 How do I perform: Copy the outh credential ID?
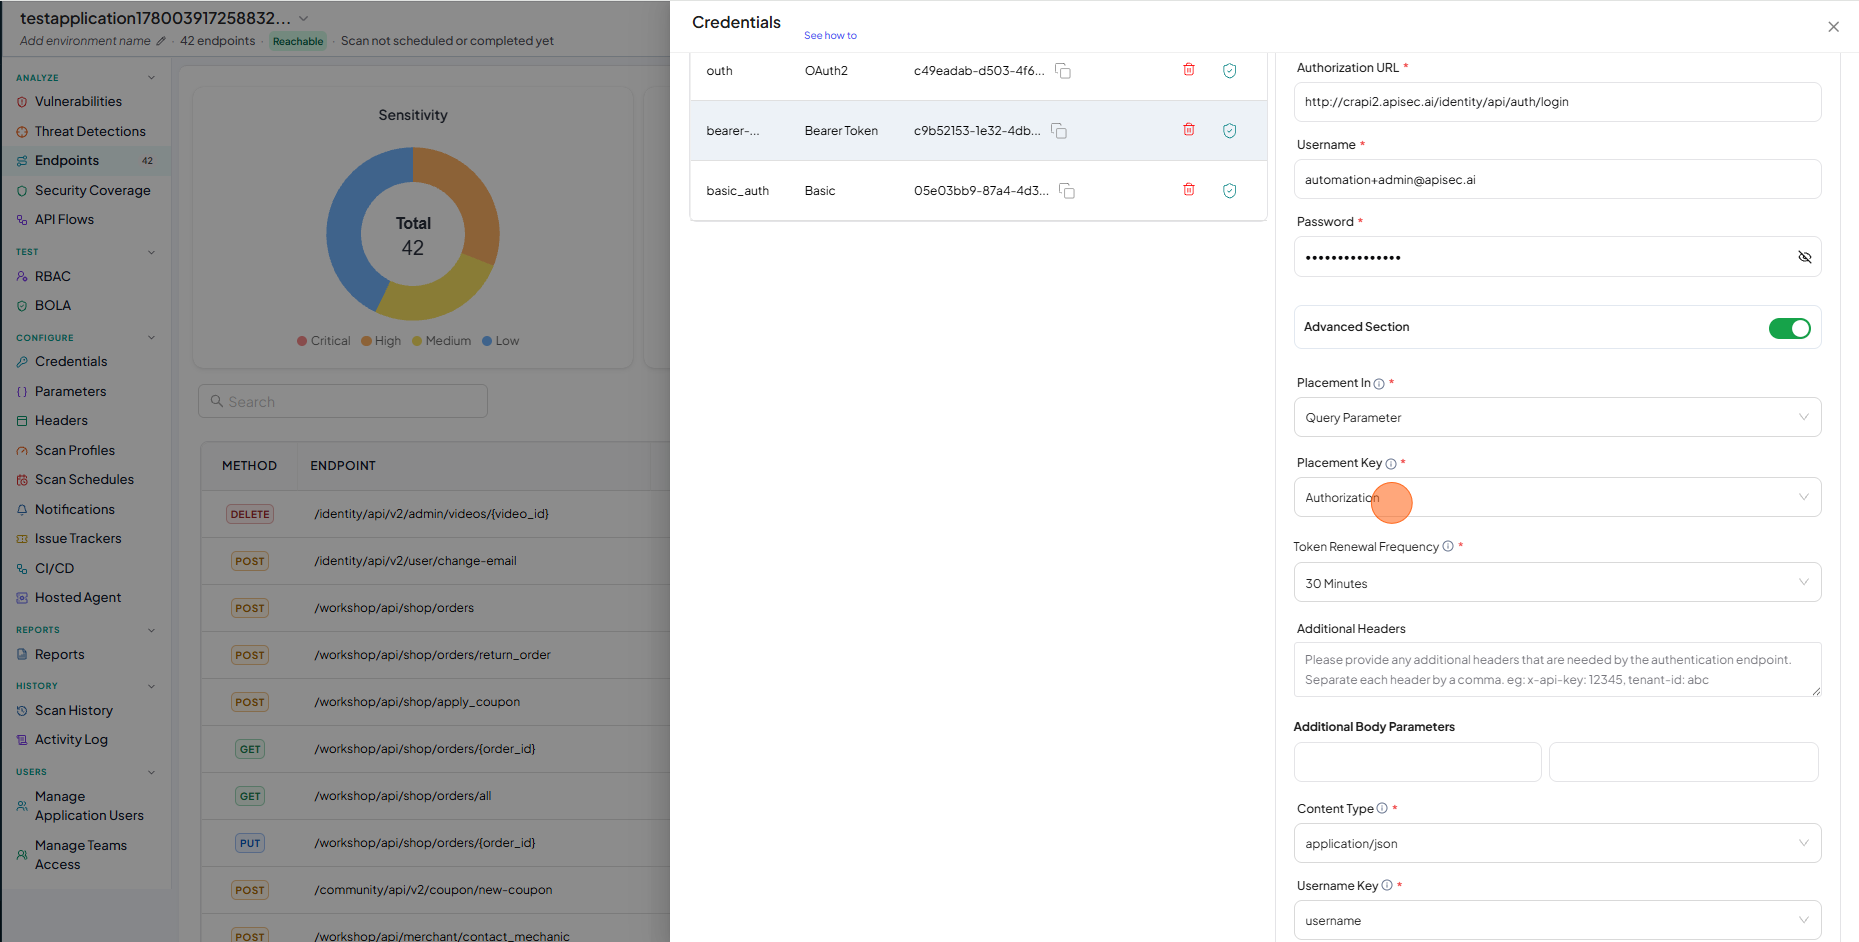tap(1063, 71)
